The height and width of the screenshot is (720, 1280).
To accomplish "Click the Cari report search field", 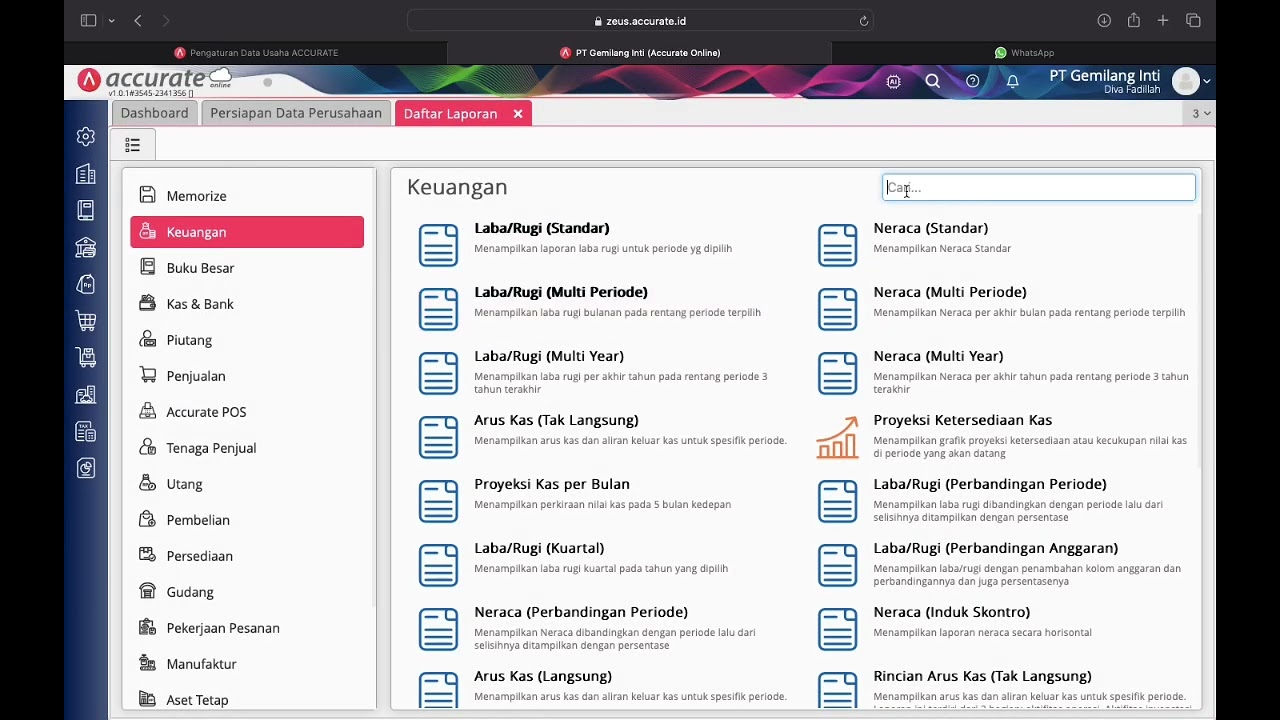I will click(1039, 188).
